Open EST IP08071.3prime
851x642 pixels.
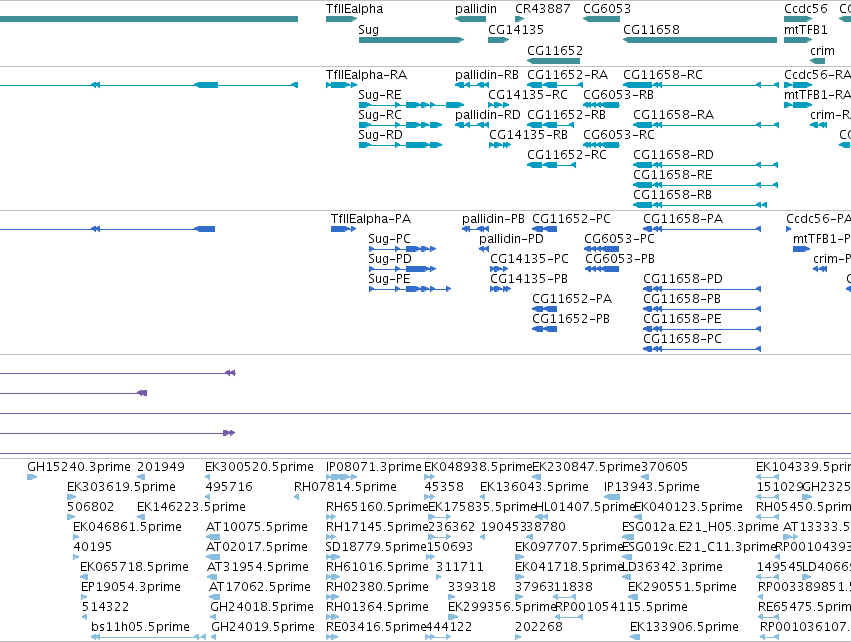tap(373, 467)
